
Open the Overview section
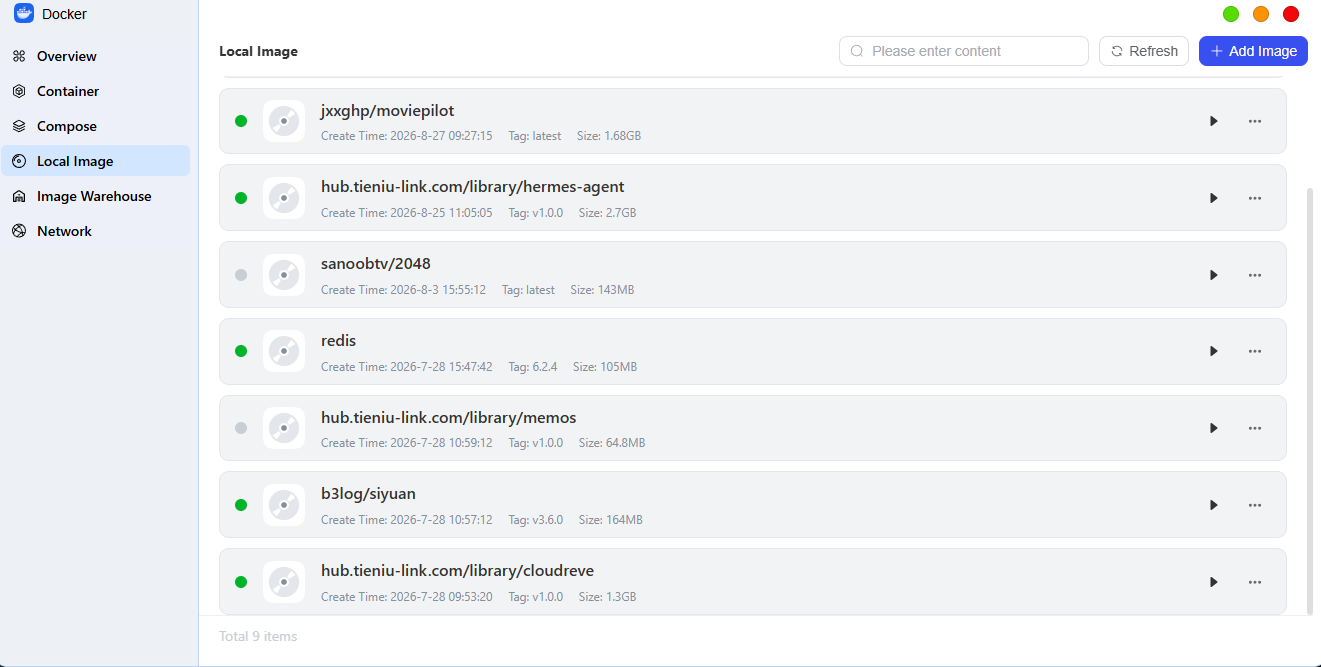point(95,56)
